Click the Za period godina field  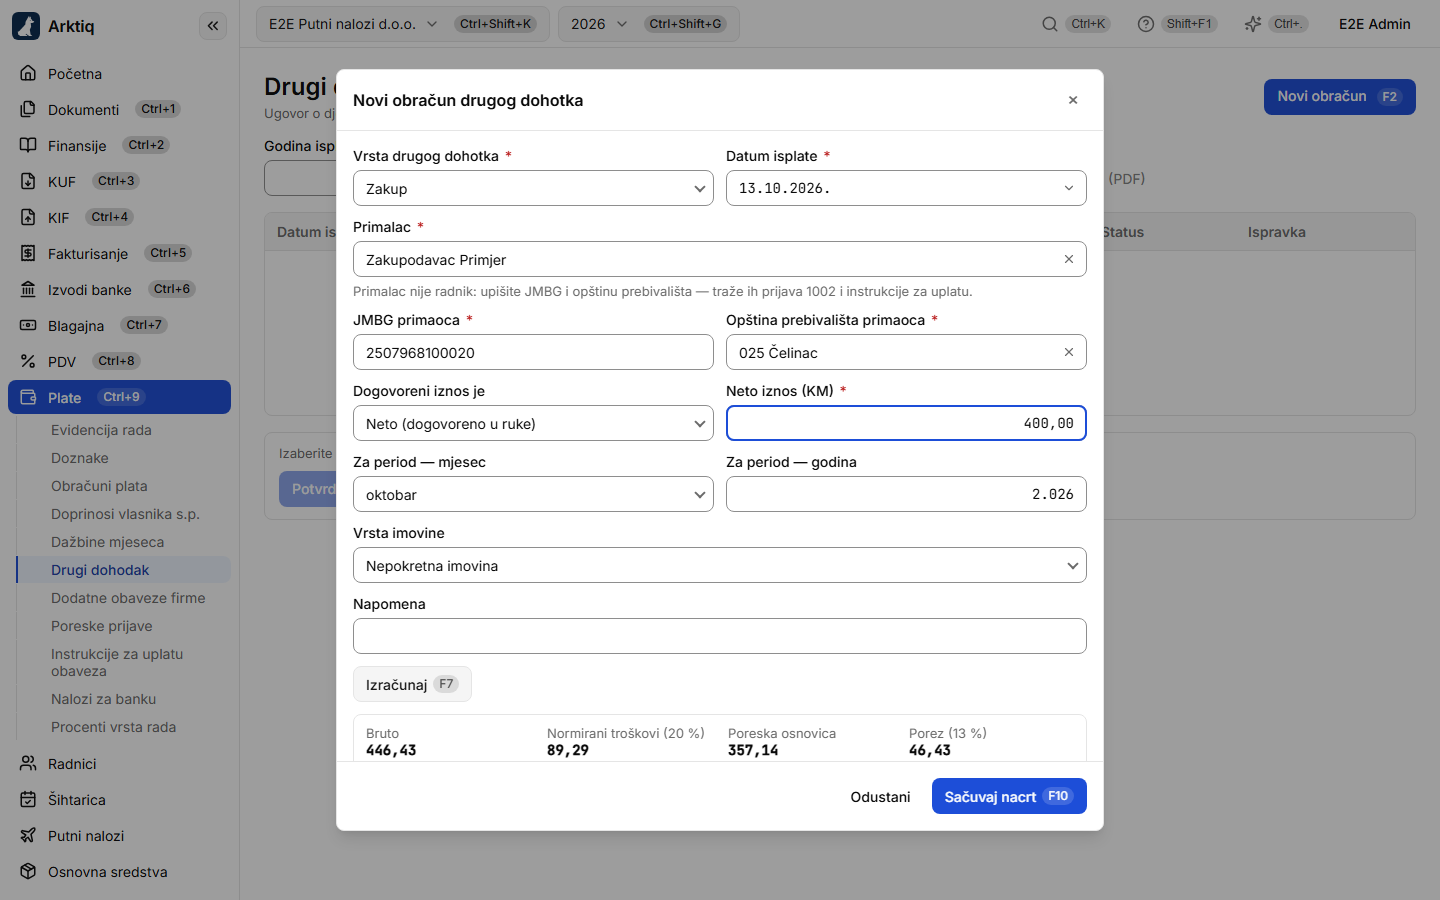coord(906,494)
